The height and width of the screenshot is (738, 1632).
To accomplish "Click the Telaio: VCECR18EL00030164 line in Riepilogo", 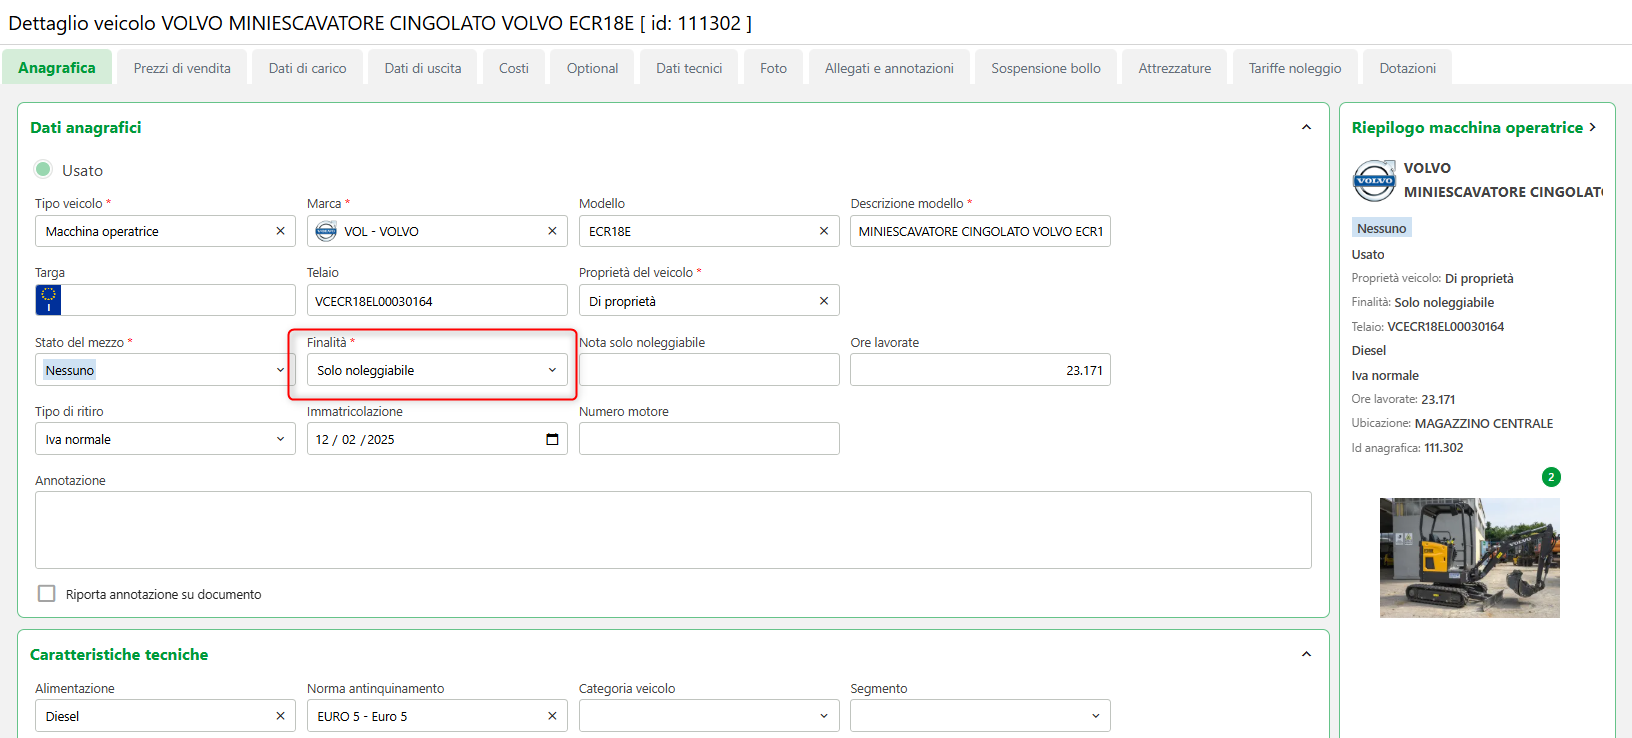I will [1428, 326].
